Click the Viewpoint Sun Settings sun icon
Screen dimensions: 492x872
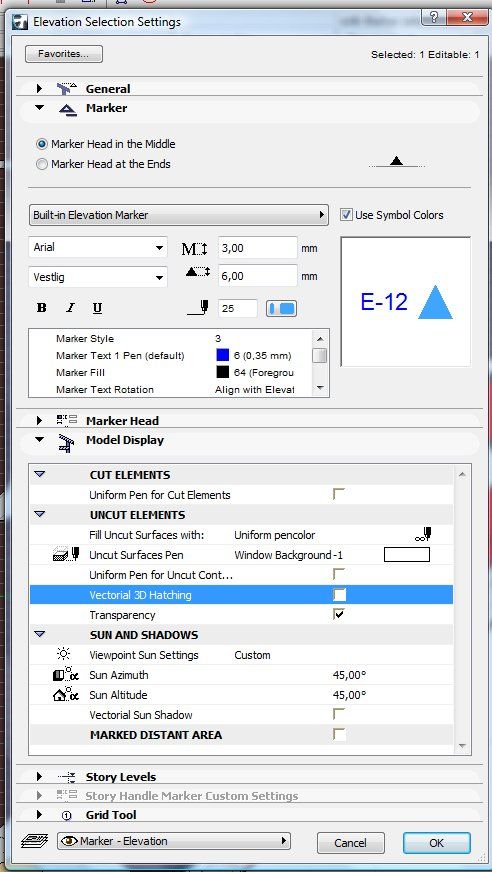tap(63, 654)
